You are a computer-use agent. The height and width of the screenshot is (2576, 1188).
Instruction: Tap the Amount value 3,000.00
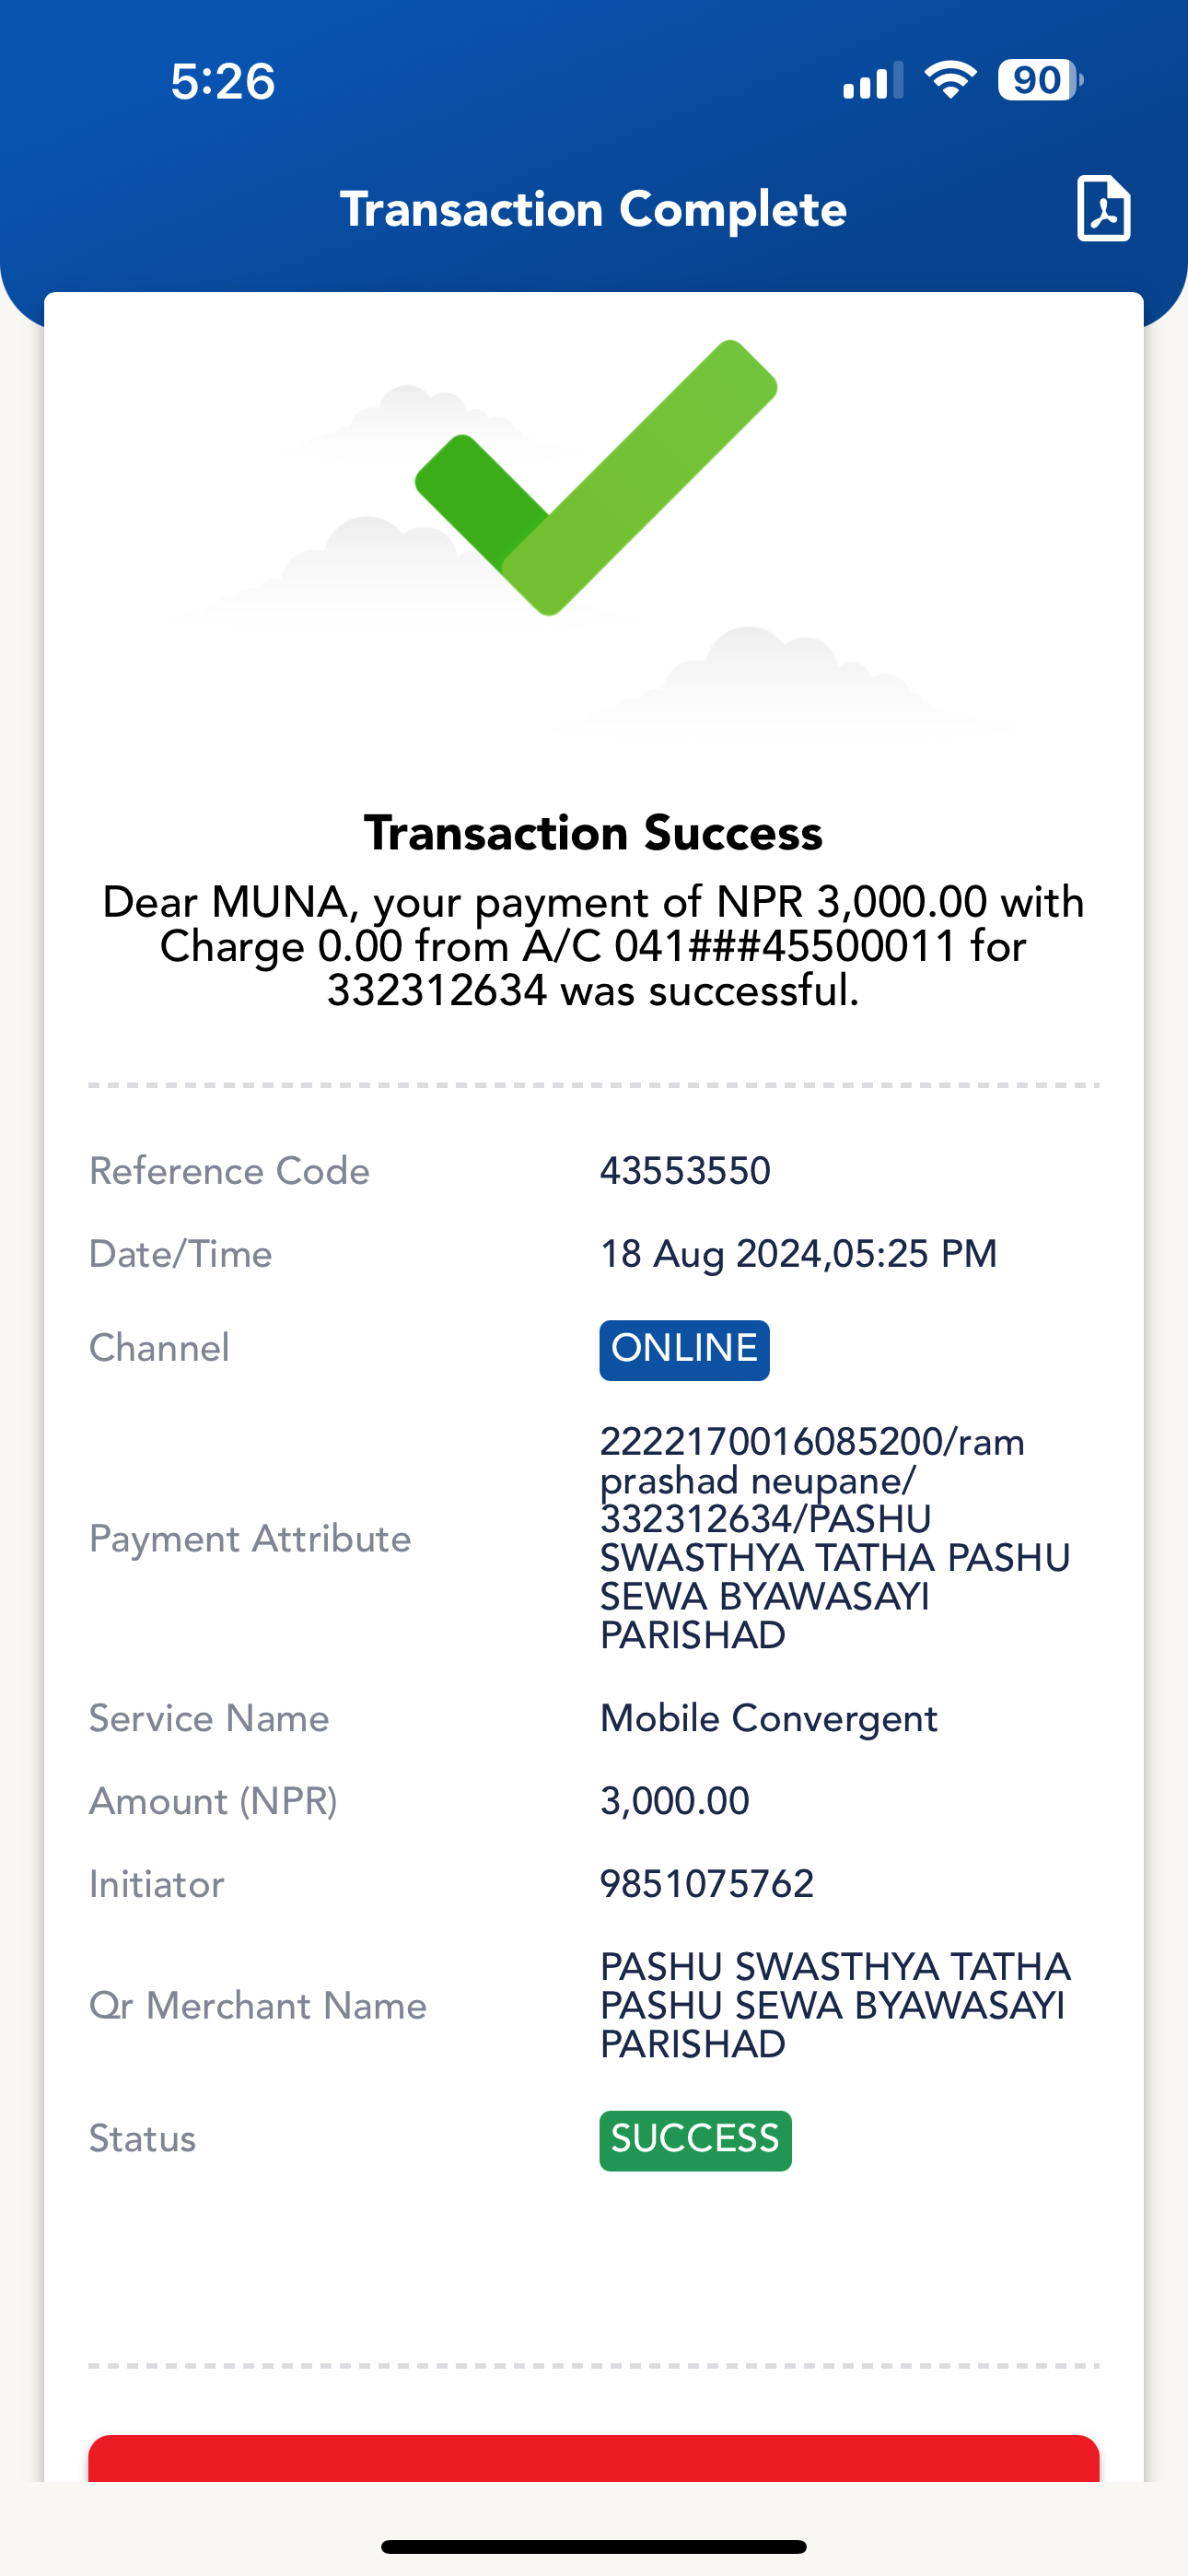click(674, 1801)
